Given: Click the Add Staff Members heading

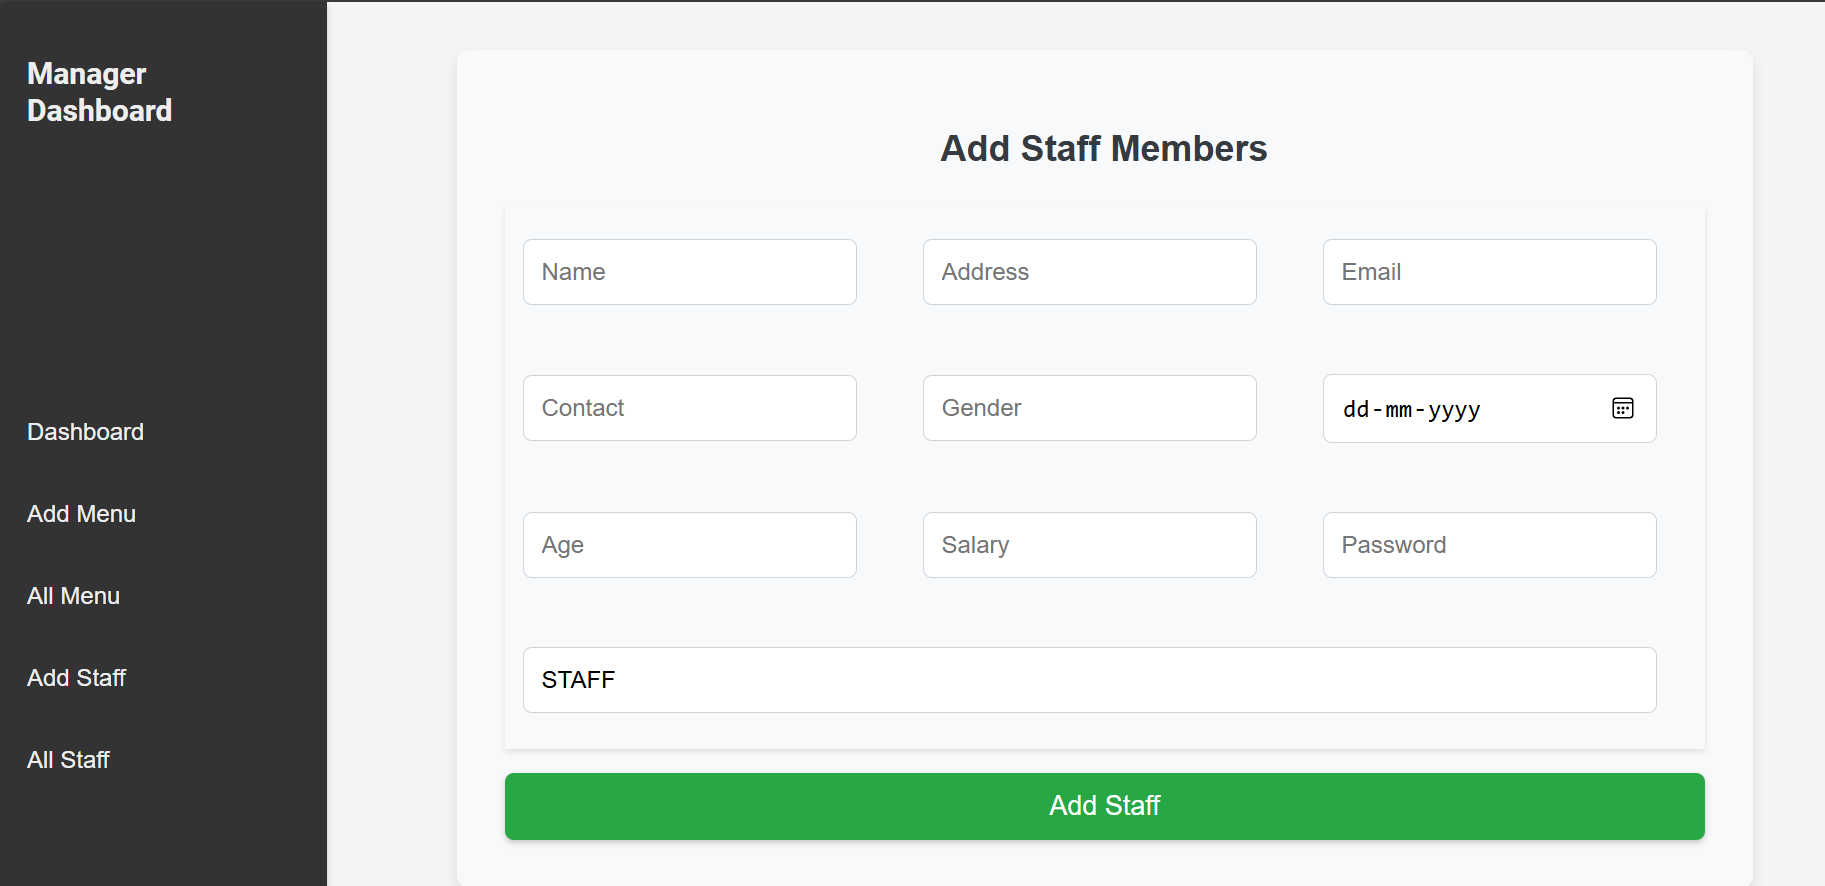Looking at the screenshot, I should tap(1104, 149).
